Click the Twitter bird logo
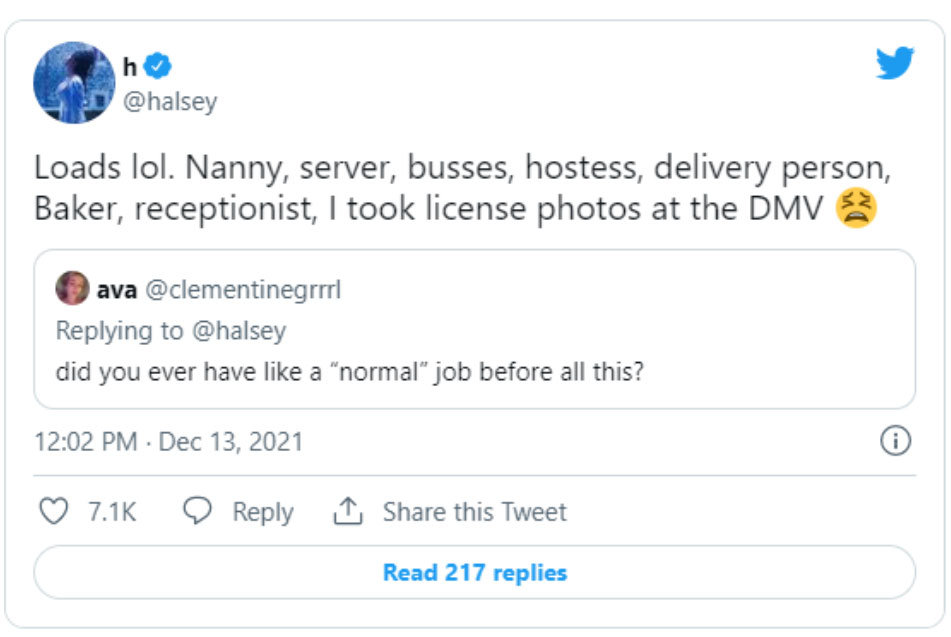951x637 pixels. (x=895, y=64)
